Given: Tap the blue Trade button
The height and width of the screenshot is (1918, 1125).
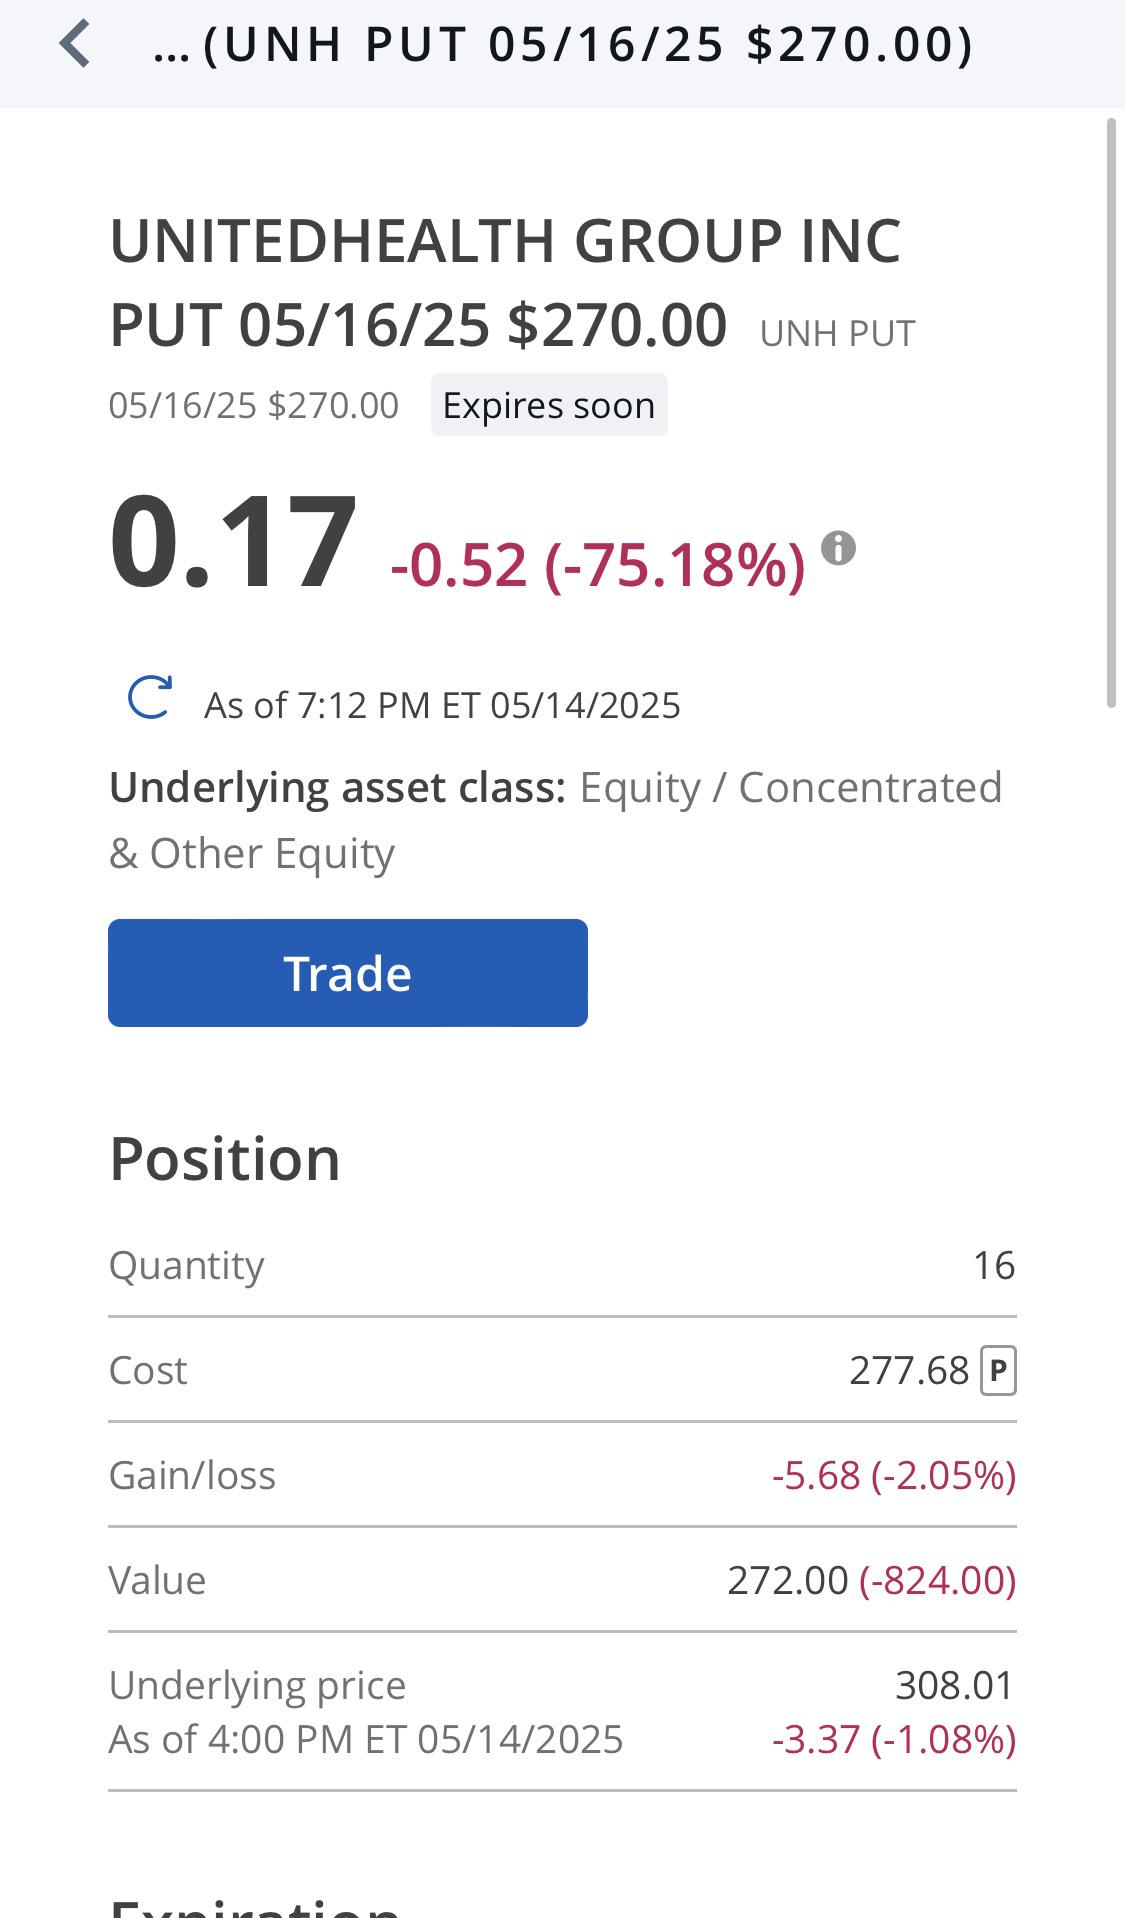Looking at the screenshot, I should [x=348, y=973].
